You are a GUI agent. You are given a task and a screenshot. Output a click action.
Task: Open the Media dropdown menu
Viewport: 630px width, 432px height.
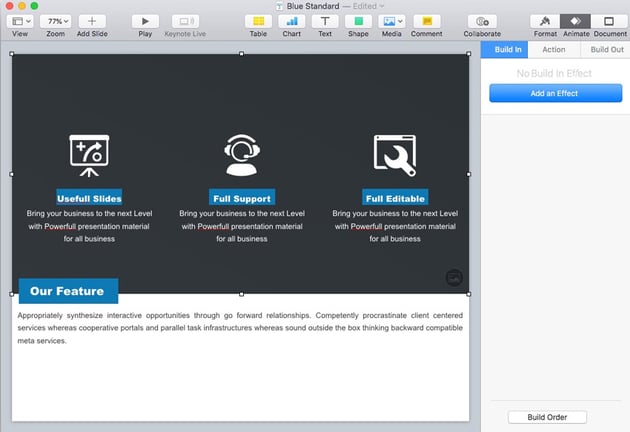pos(393,21)
